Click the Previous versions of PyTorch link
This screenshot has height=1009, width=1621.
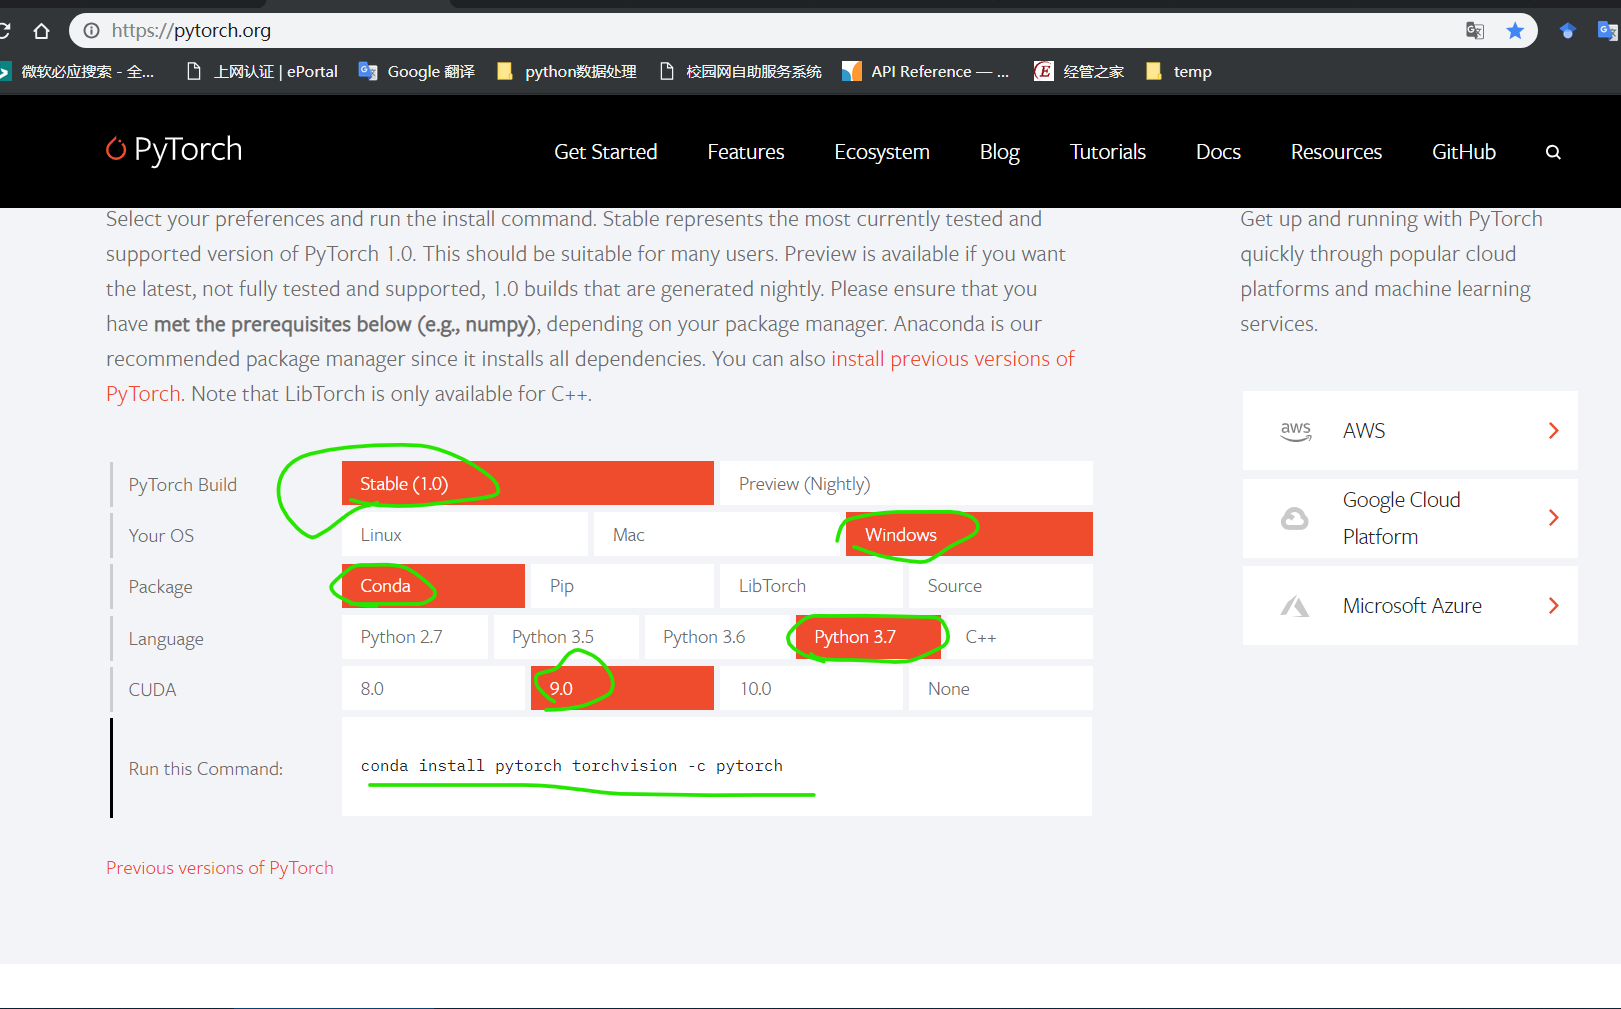click(x=220, y=868)
